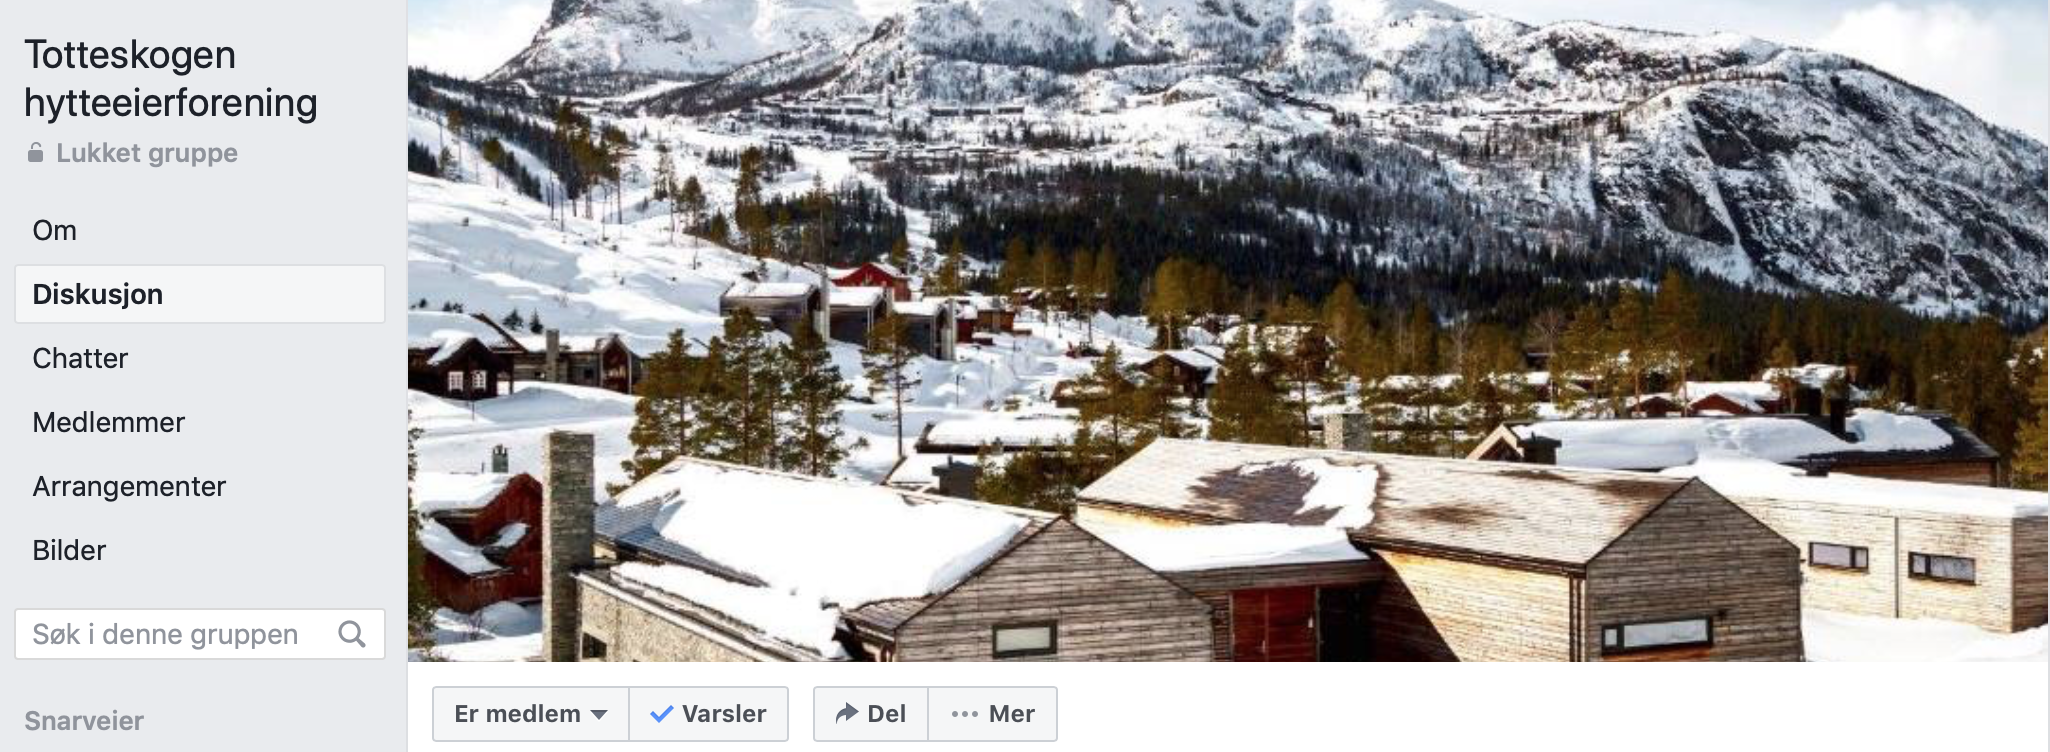2050x752 pixels.
Task: Focus the Søk i denne gruppen field
Action: pos(200,634)
